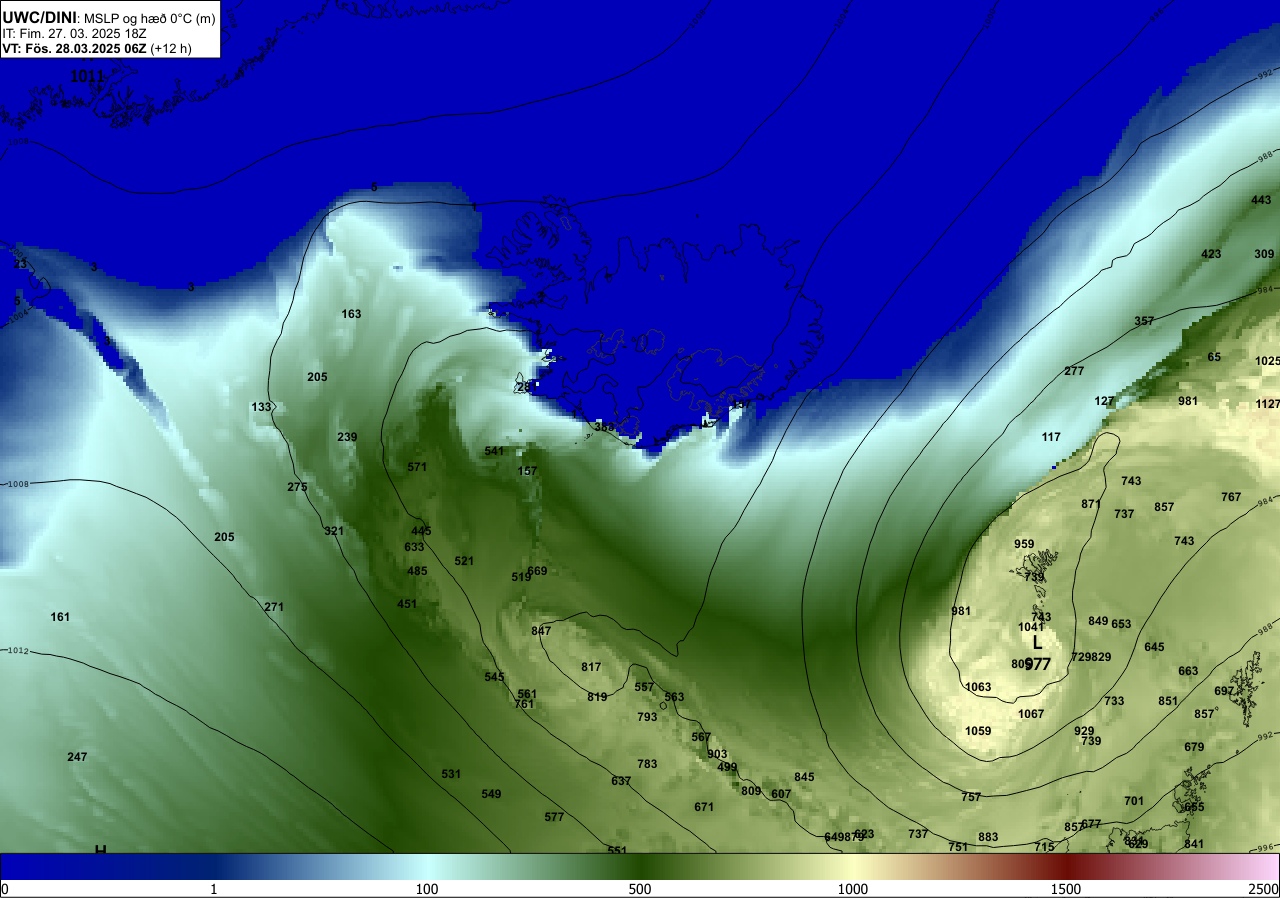Click the height value 321
This screenshot has height=898, width=1280.
tap(334, 531)
